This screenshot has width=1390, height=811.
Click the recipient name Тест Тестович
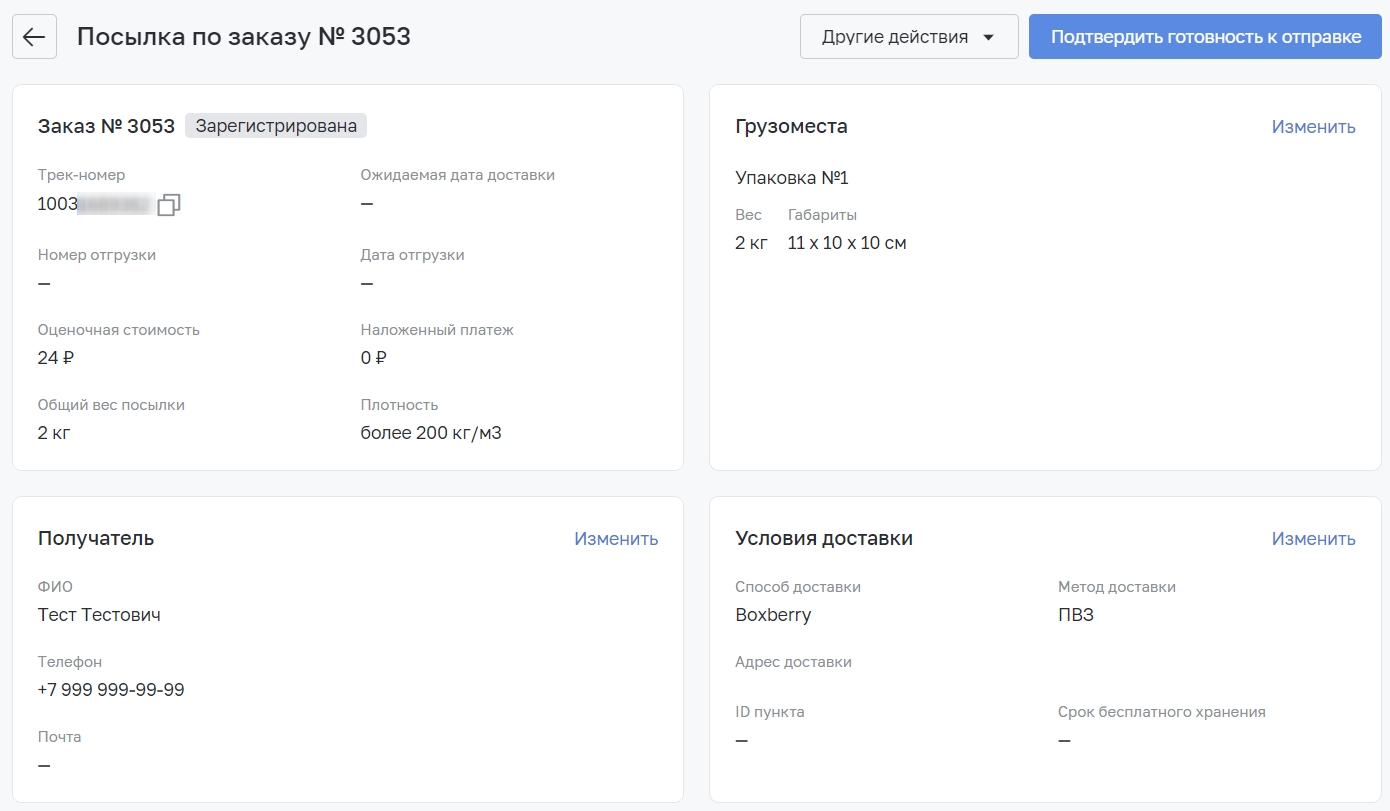pos(99,615)
